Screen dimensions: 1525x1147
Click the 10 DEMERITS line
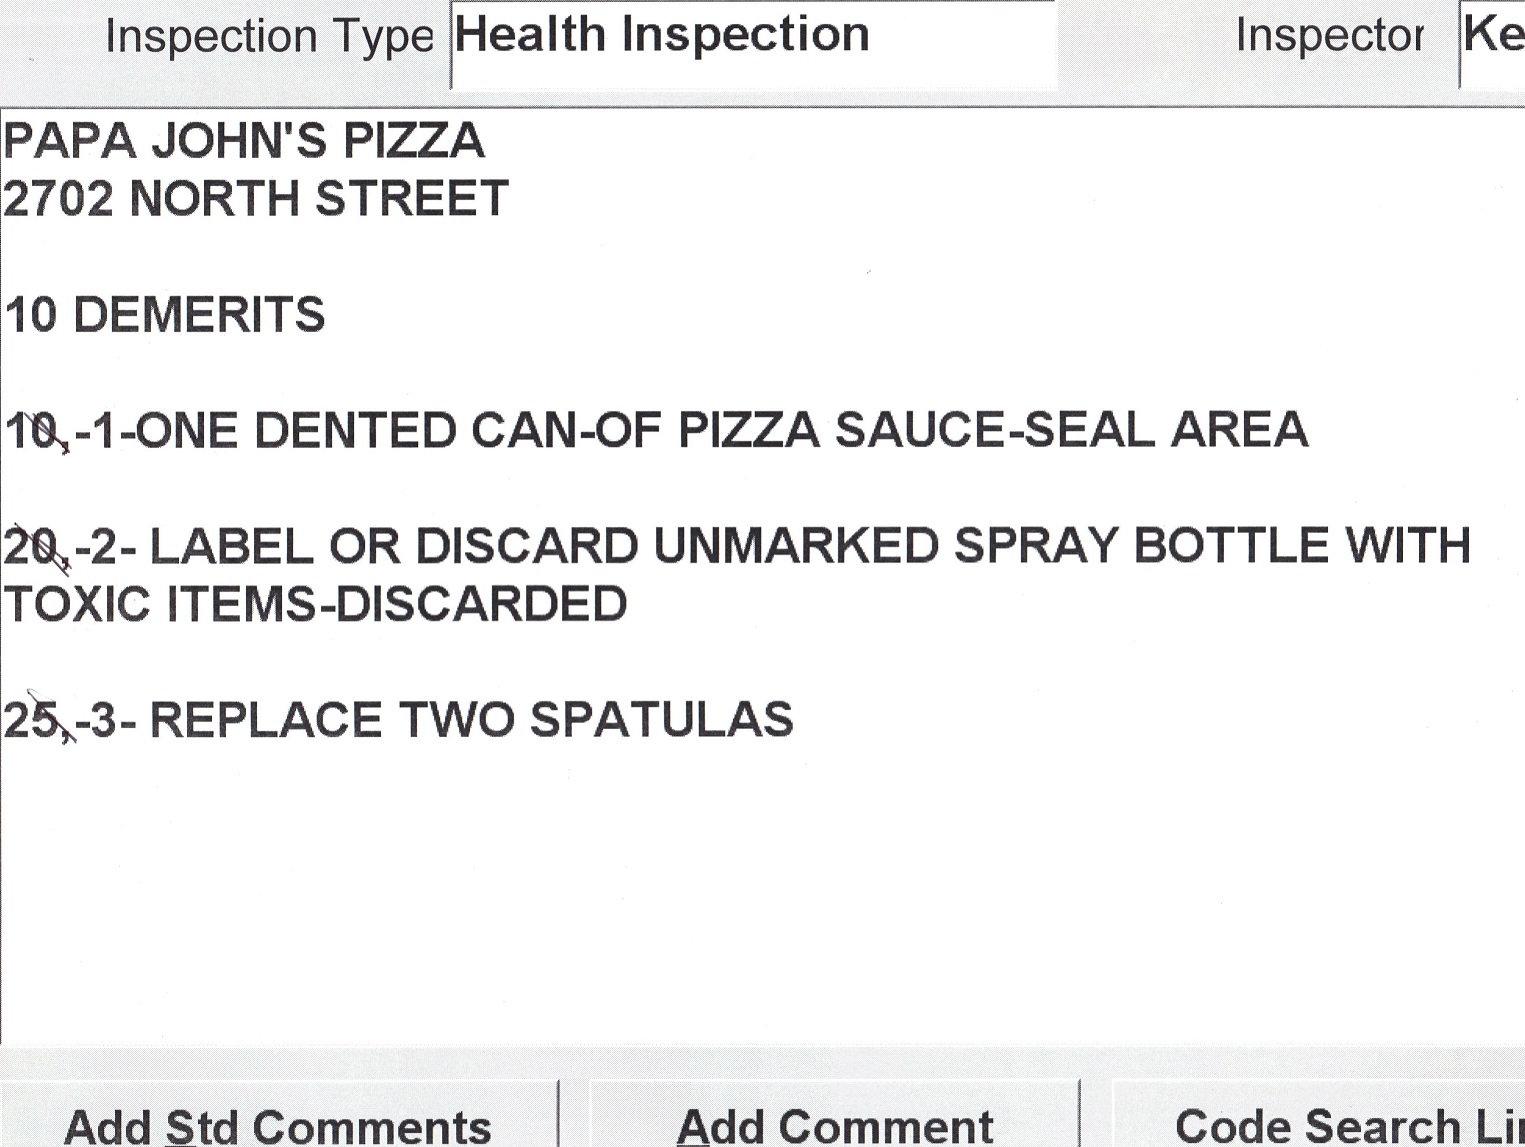coord(165,315)
